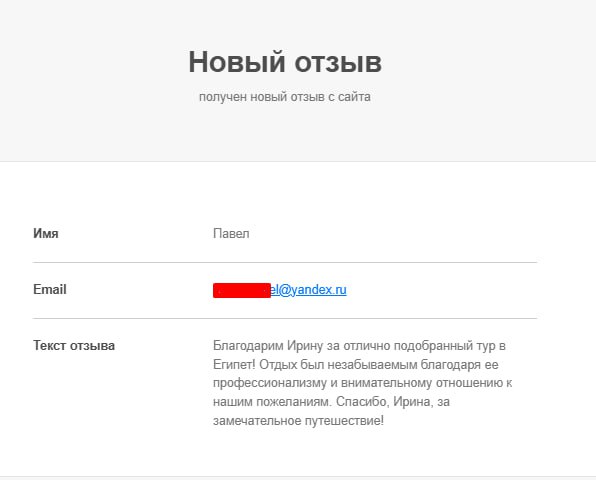Click the 'Текст отзыва' label
The width and height of the screenshot is (596, 480).
[74, 345]
